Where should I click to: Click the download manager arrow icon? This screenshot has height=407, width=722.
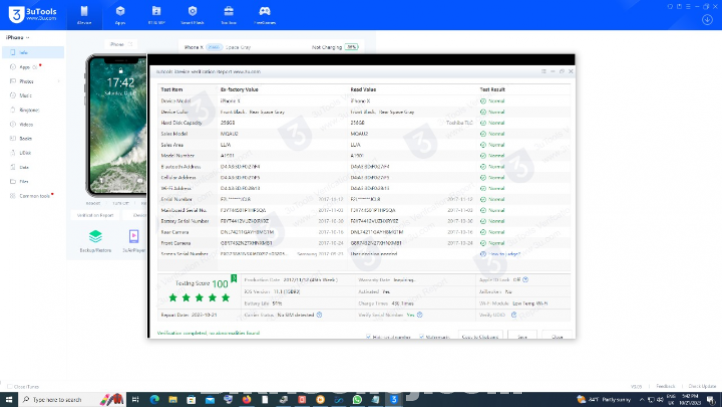pos(707,20)
